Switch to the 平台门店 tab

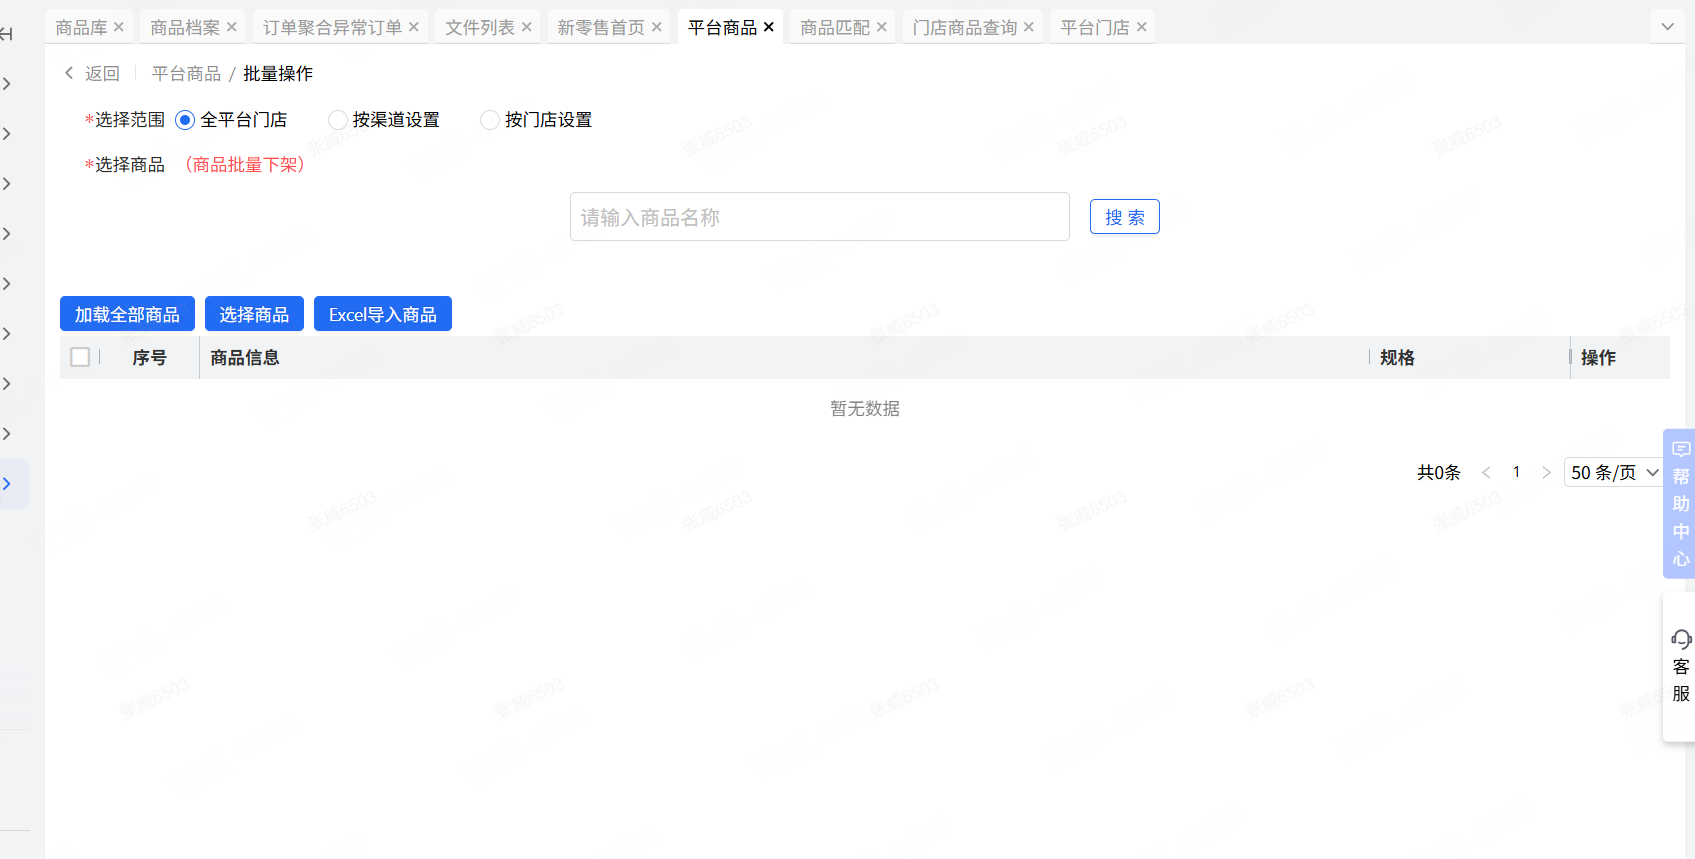(x=1095, y=27)
